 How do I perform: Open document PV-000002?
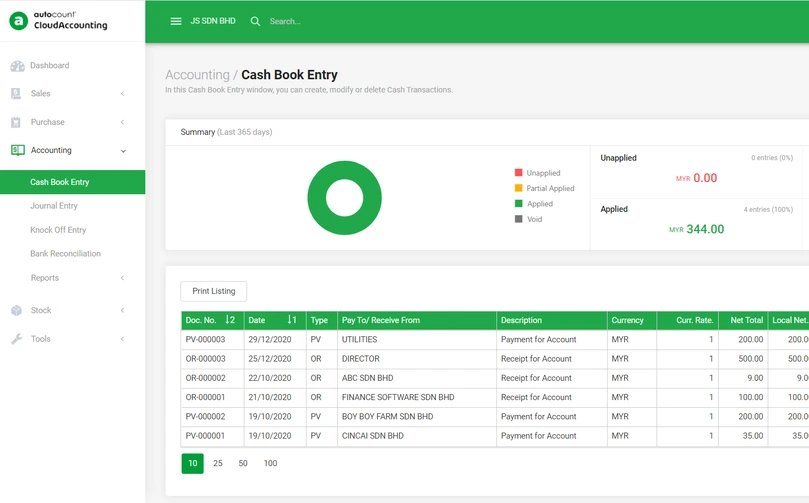205,416
